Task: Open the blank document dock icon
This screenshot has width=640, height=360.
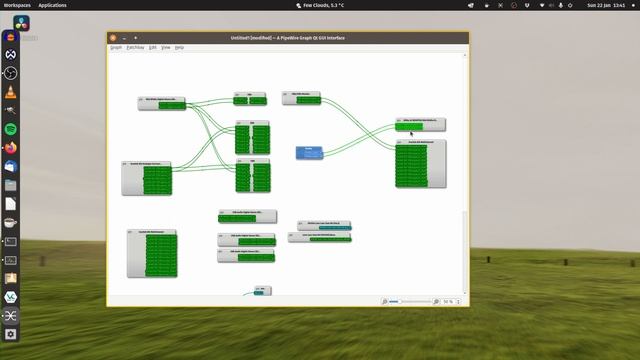Action: [x=11, y=204]
